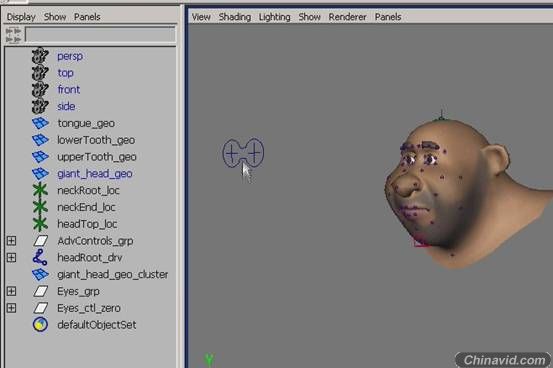Click the AdvControls_grp transform icon
The image size is (553, 368).
point(41,241)
